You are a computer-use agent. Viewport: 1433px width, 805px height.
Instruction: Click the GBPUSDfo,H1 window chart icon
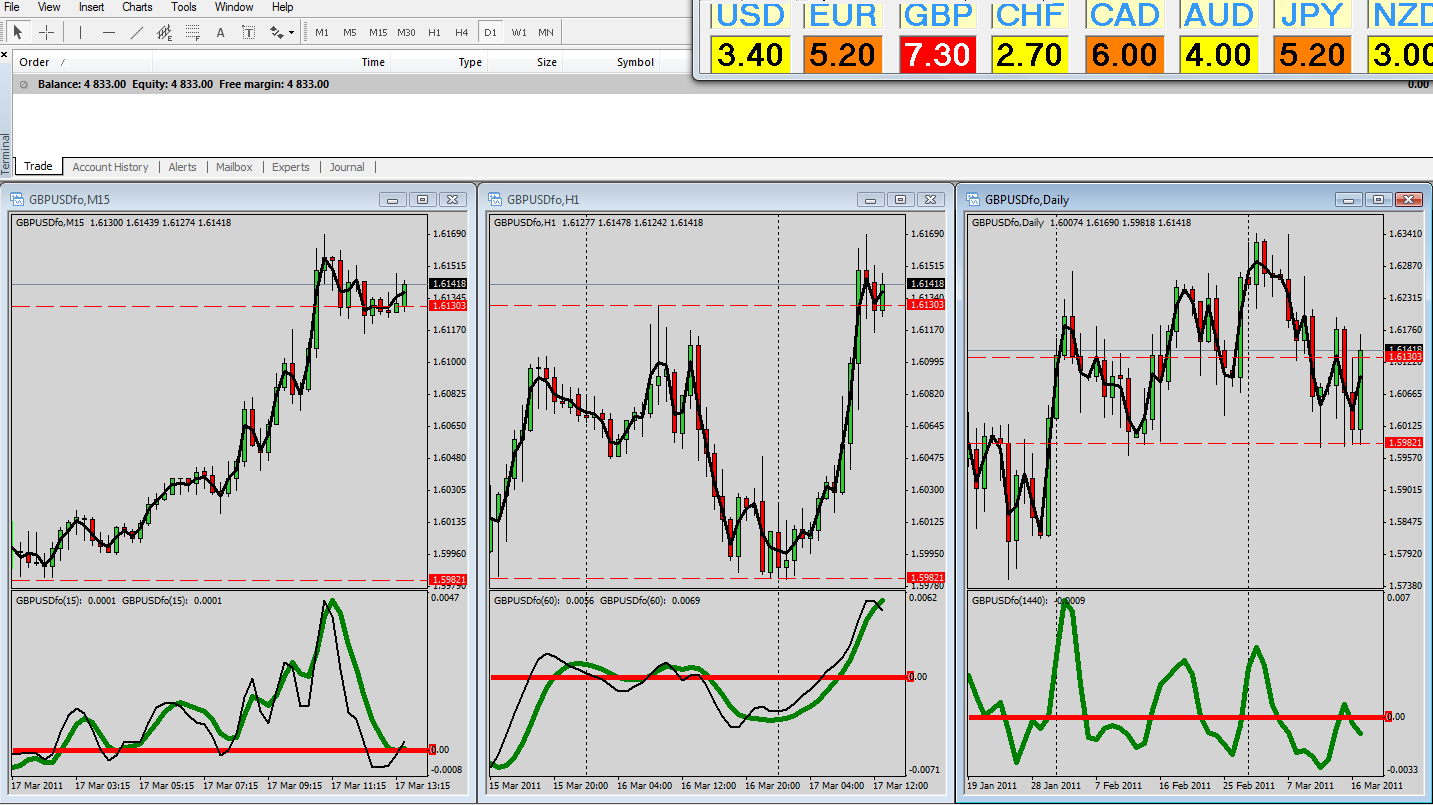pos(494,199)
